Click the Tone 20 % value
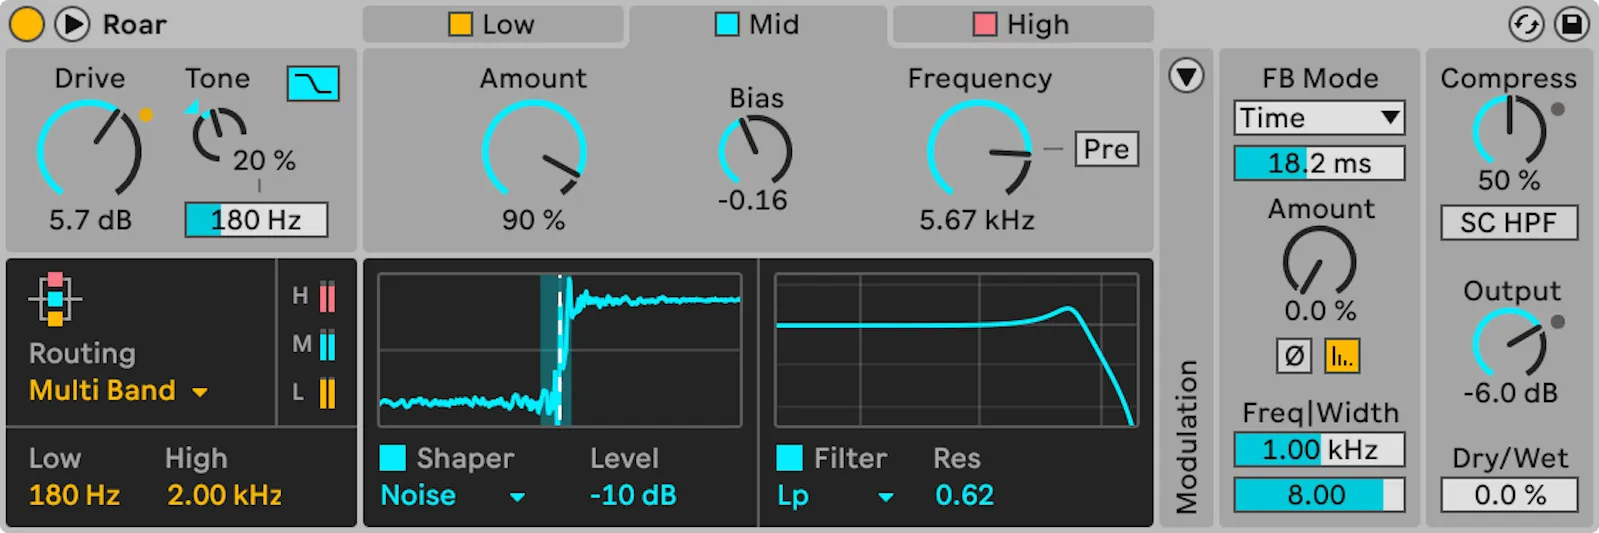This screenshot has height=533, width=1599. (264, 161)
